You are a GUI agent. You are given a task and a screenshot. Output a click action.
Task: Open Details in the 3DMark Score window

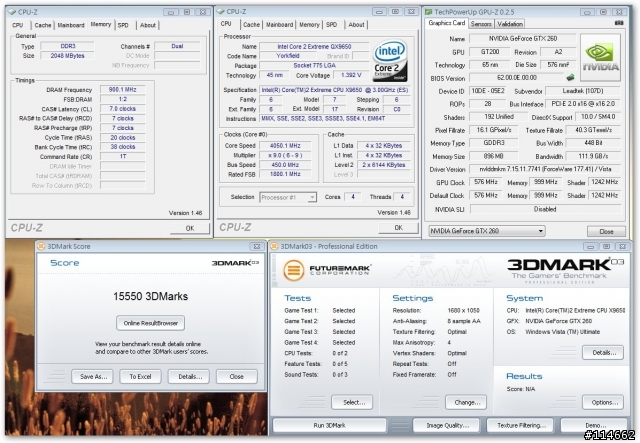pyautogui.click(x=189, y=376)
